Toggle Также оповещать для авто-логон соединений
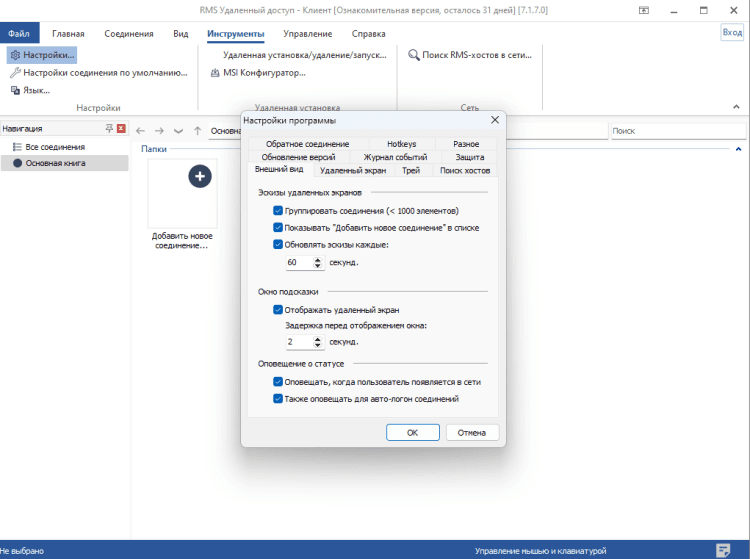The image size is (750, 559). click(x=278, y=398)
